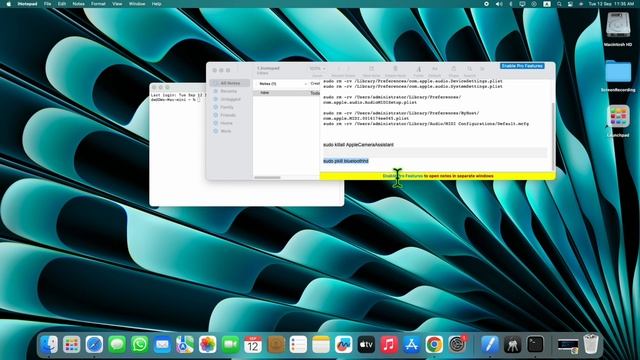Follow the Enable Pro Features link in yellow bar
The width and height of the screenshot is (640, 360).
click(x=402, y=176)
